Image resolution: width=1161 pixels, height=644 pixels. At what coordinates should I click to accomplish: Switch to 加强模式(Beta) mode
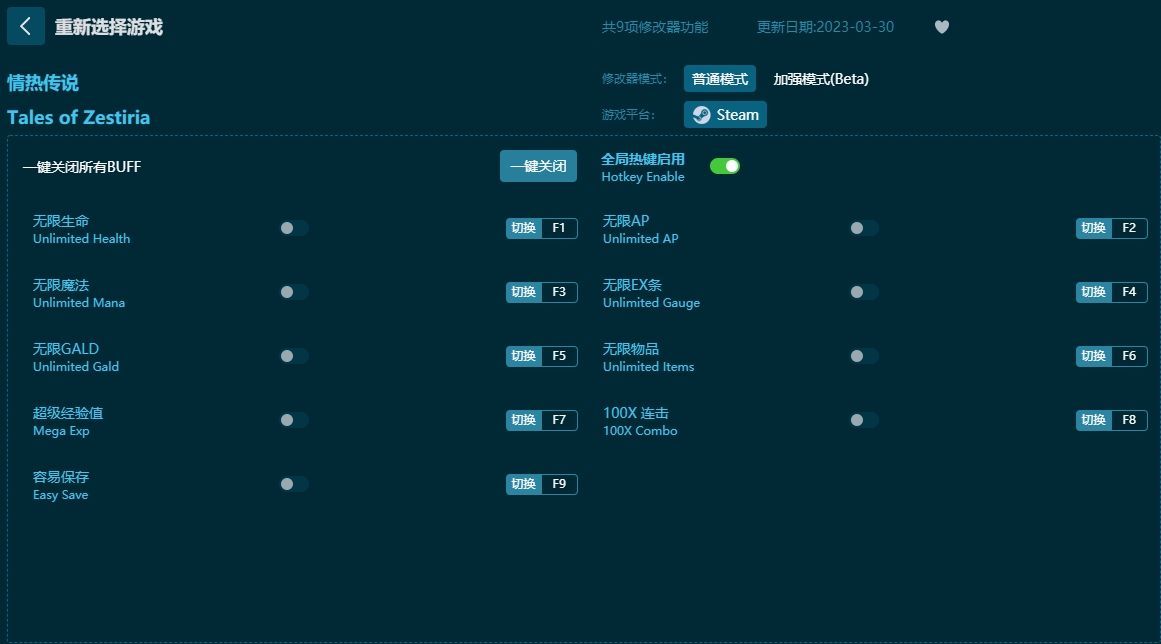click(821, 79)
